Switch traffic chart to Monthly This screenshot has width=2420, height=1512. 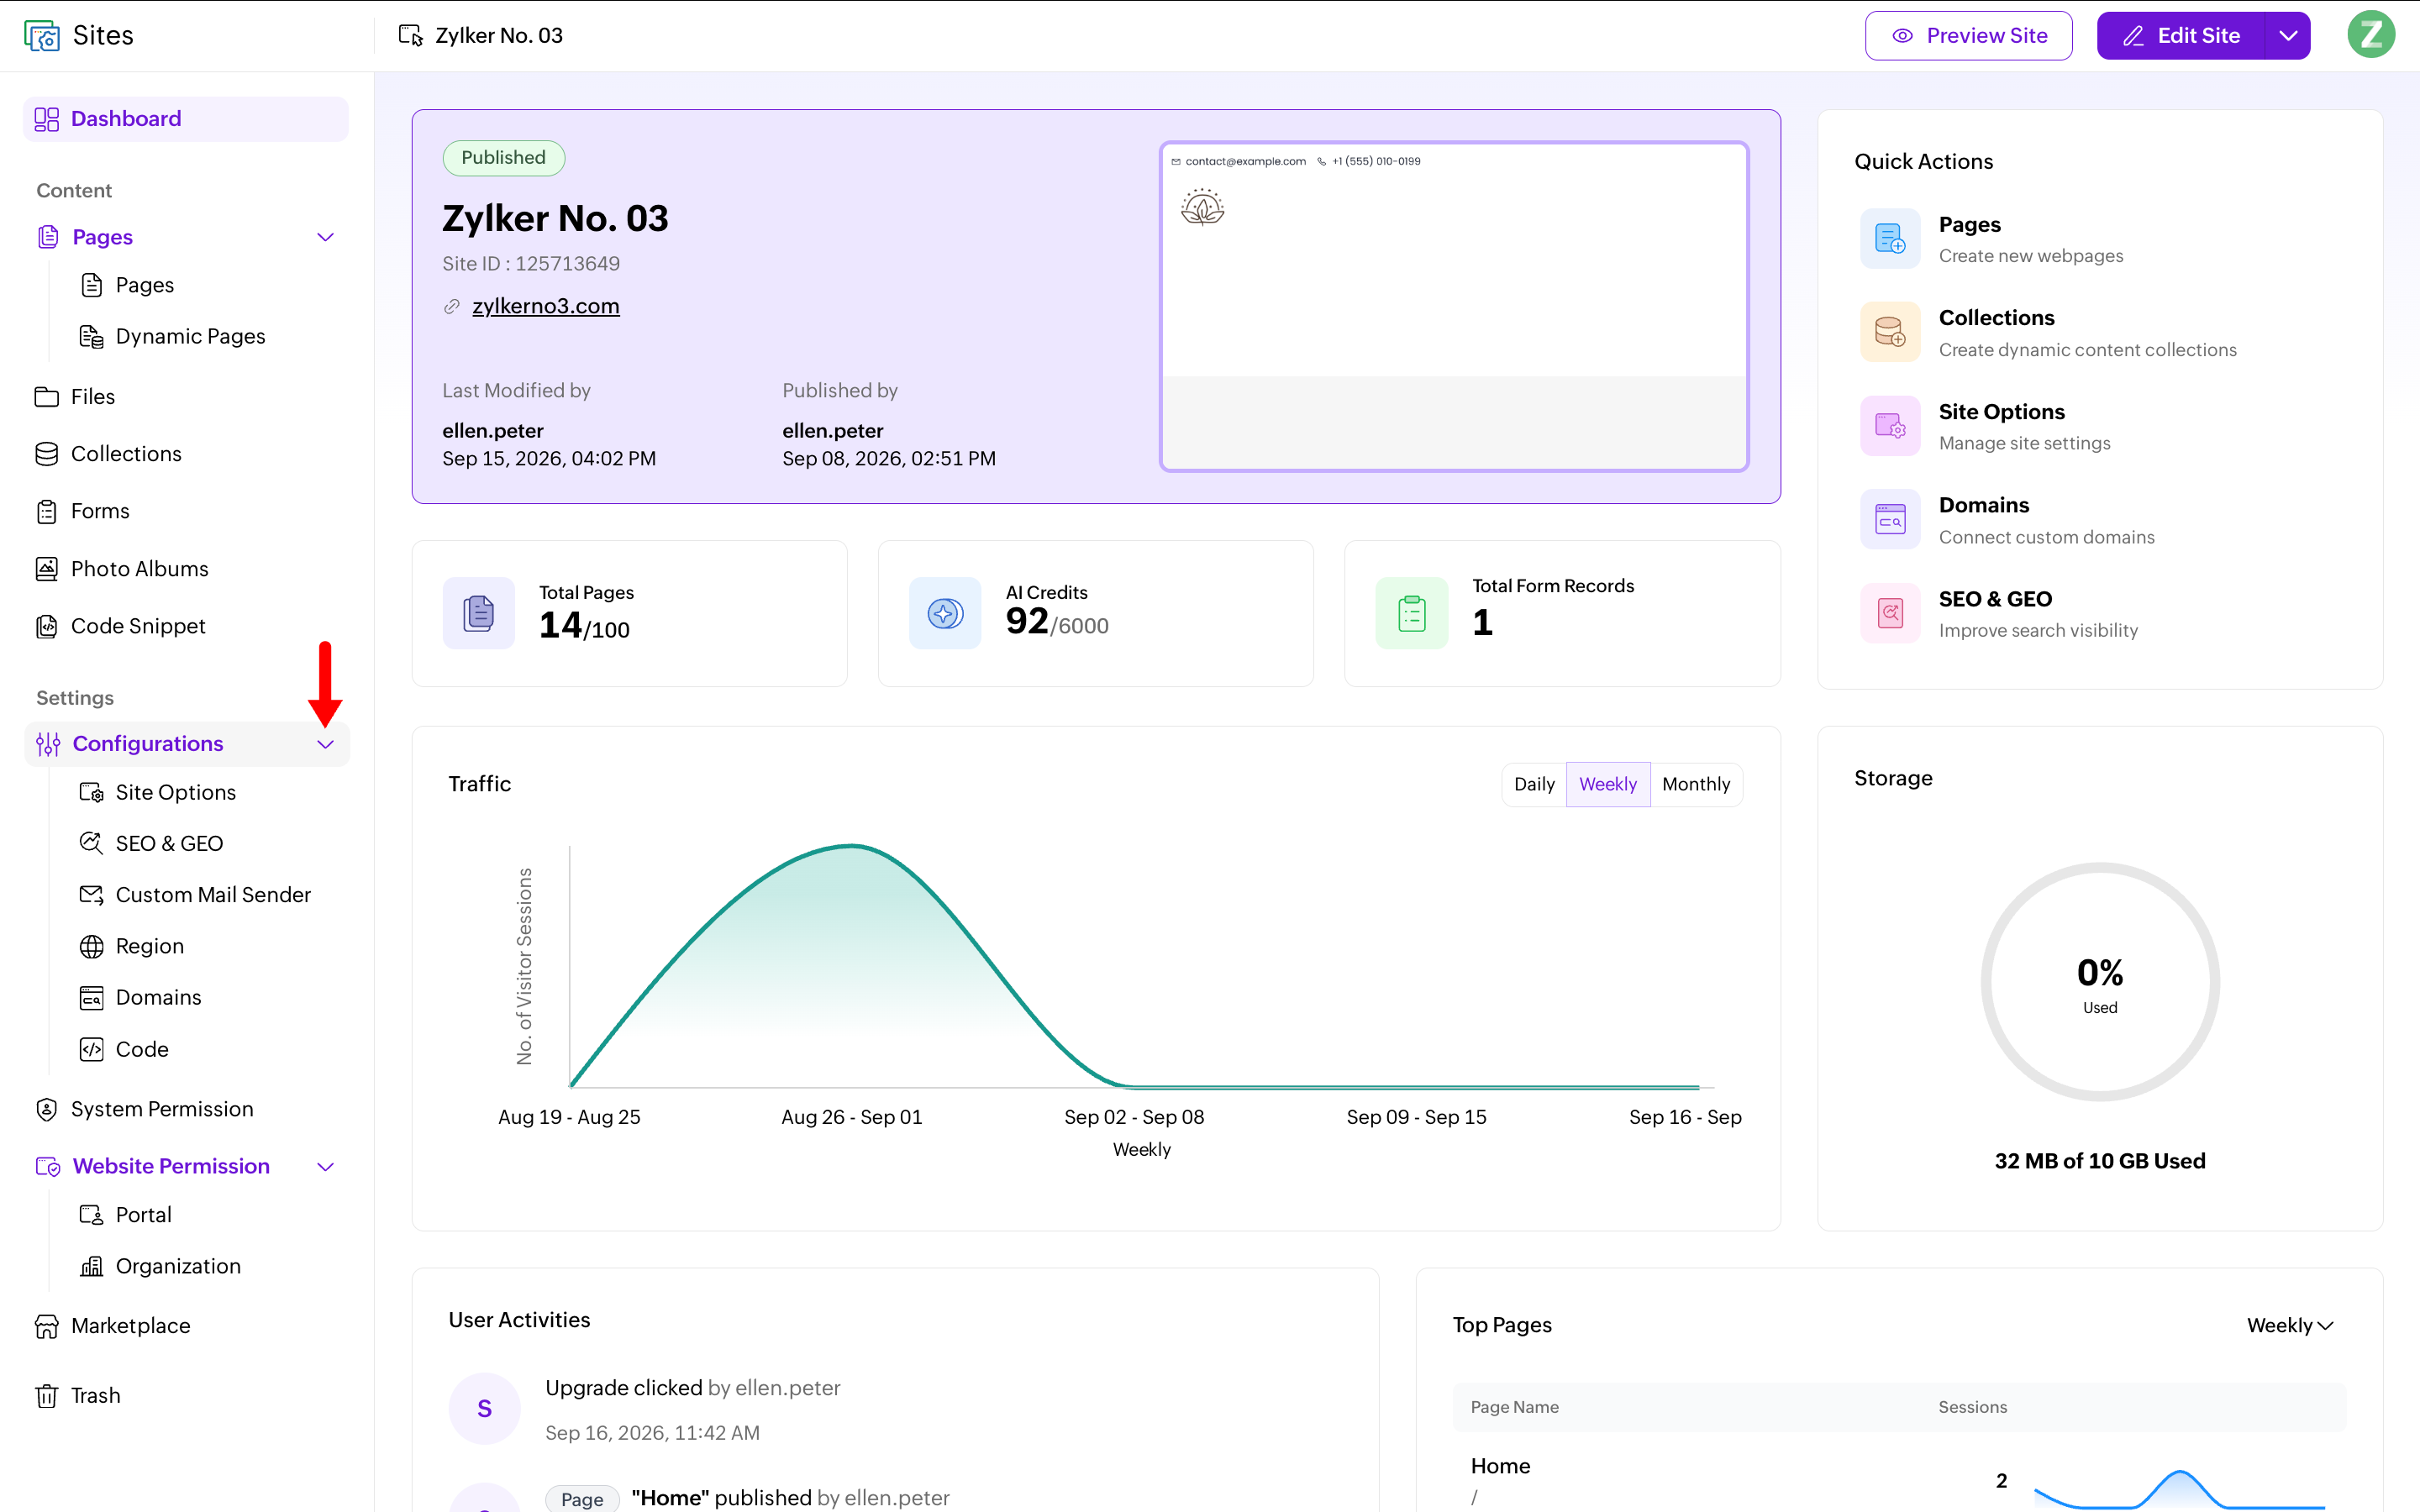pyautogui.click(x=1696, y=785)
